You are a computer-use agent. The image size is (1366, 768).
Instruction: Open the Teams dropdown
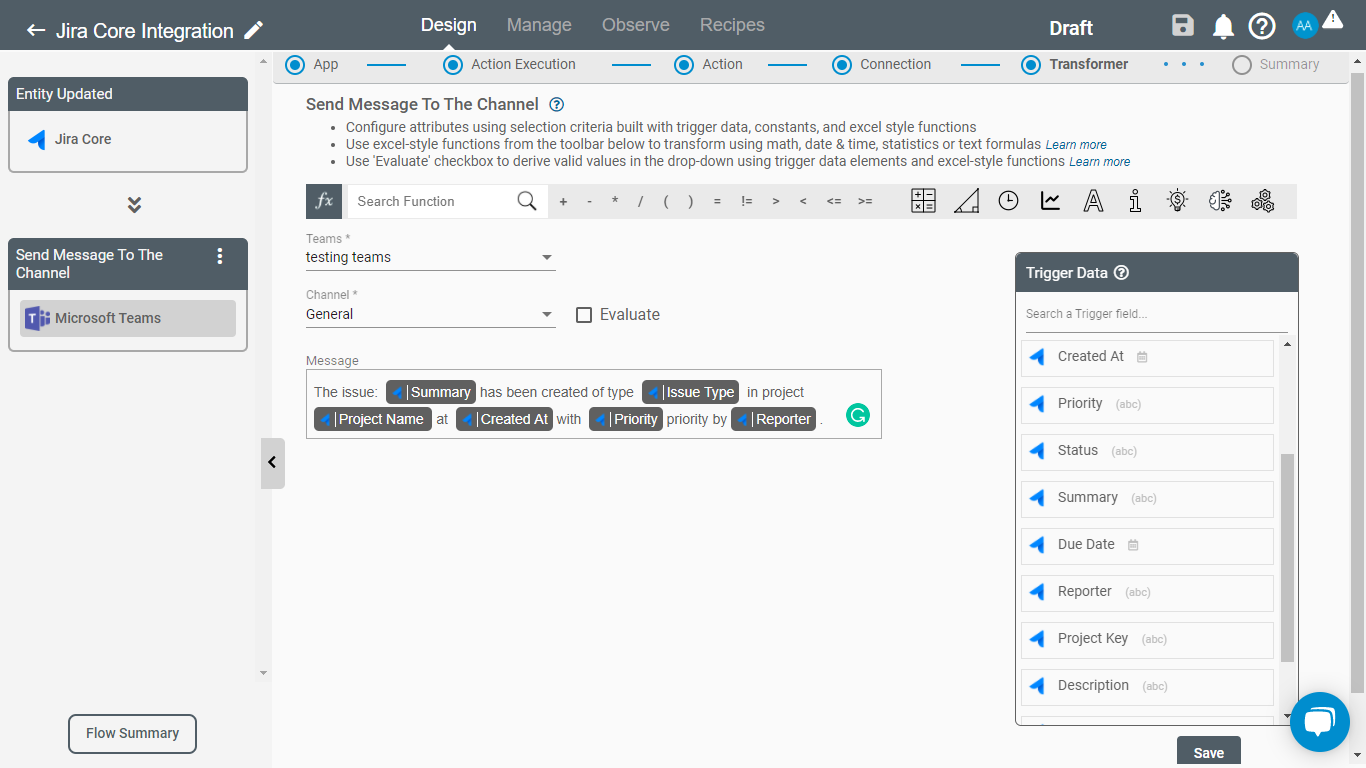click(x=430, y=257)
